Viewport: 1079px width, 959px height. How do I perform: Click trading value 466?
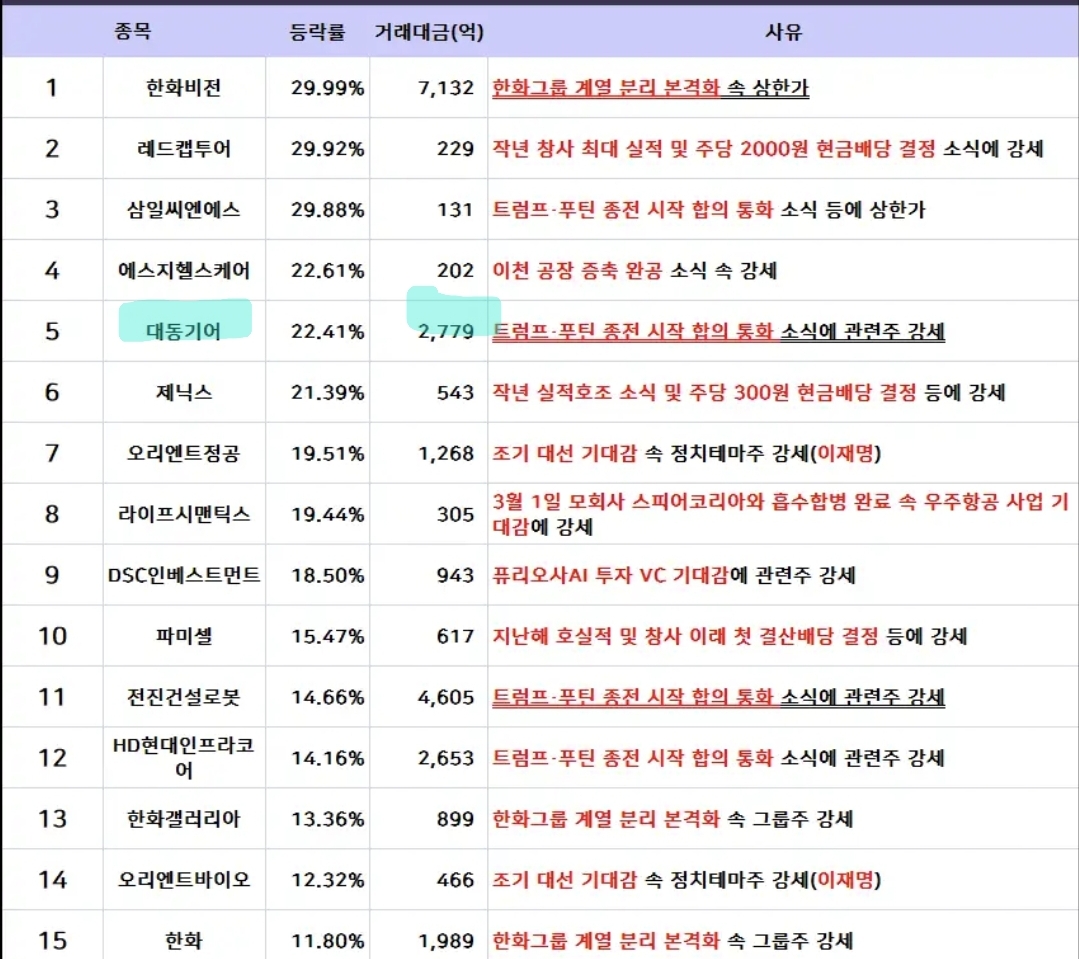[456, 879]
